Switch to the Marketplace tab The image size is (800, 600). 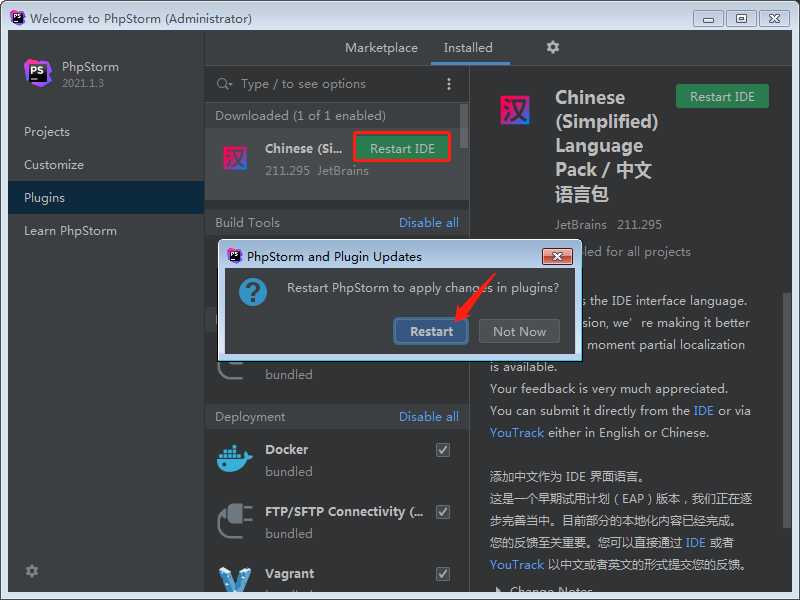click(x=381, y=48)
